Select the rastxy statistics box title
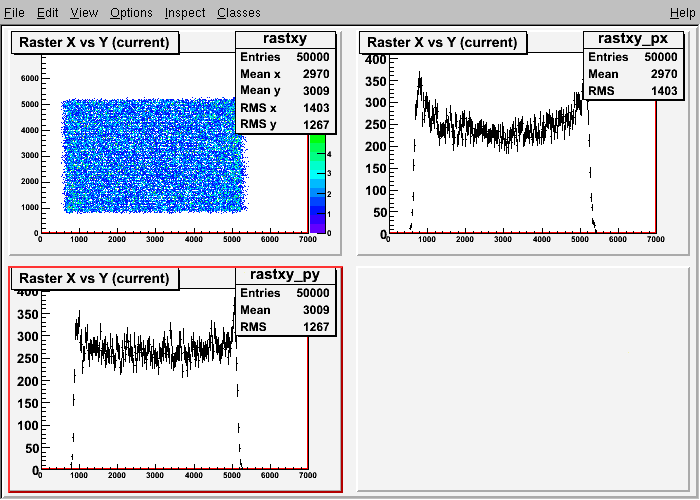 click(285, 39)
